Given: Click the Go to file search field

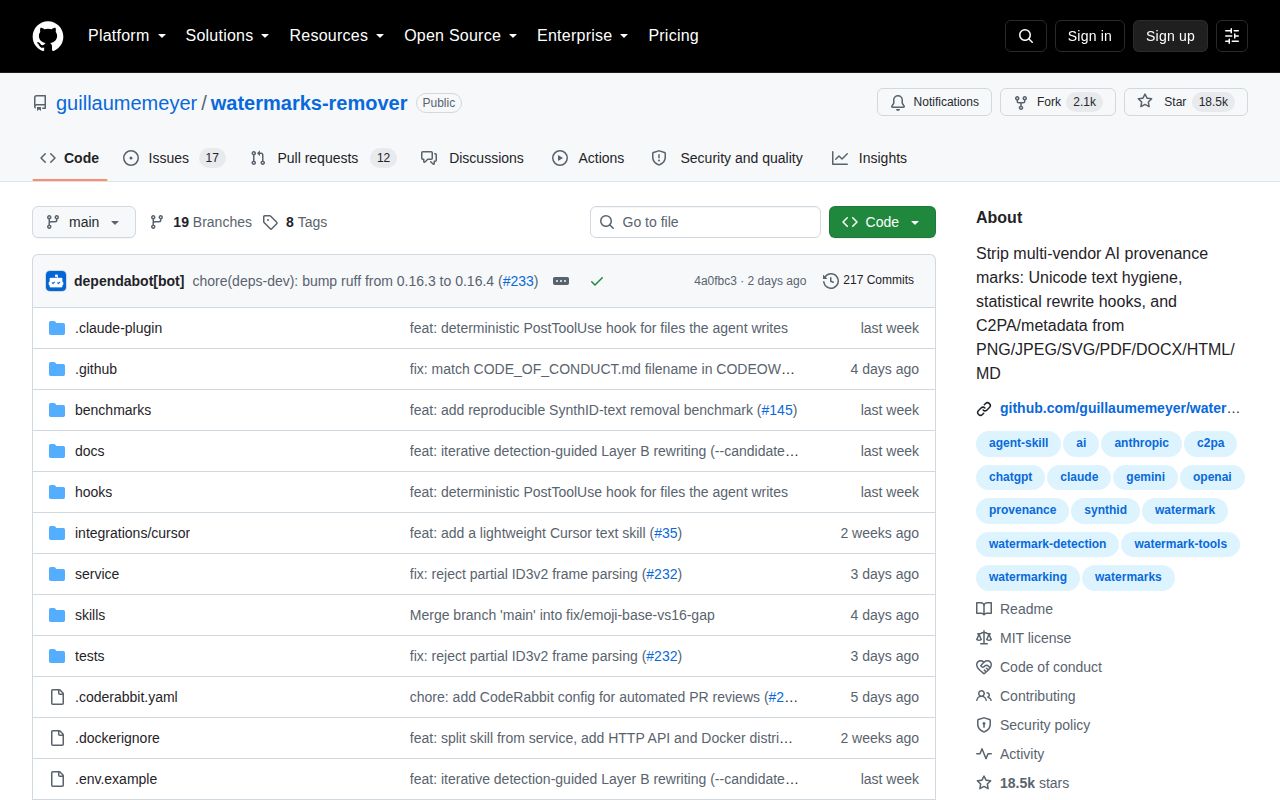Looking at the screenshot, I should [705, 222].
